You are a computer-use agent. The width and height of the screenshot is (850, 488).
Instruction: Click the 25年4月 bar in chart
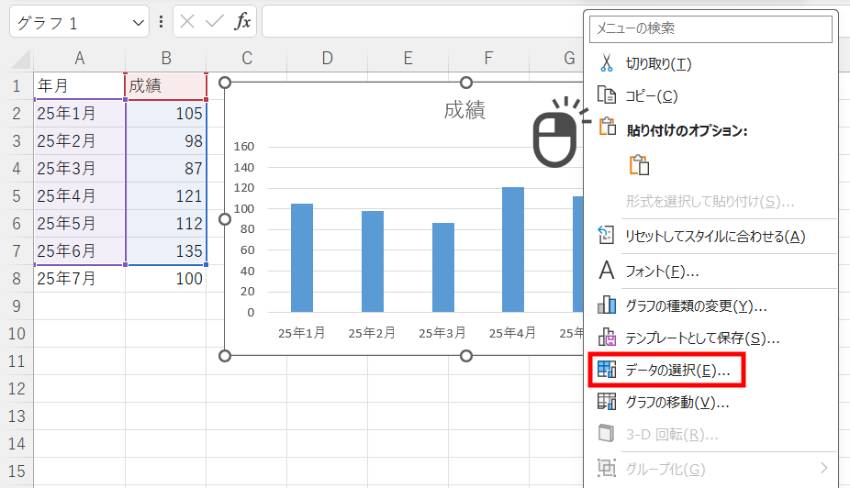click(x=513, y=249)
